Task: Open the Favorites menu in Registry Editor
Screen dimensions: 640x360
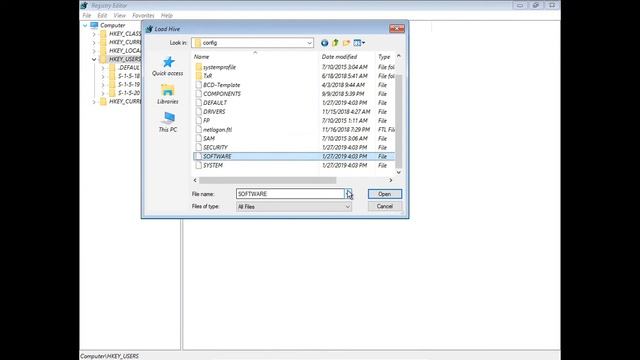Action: point(143,16)
